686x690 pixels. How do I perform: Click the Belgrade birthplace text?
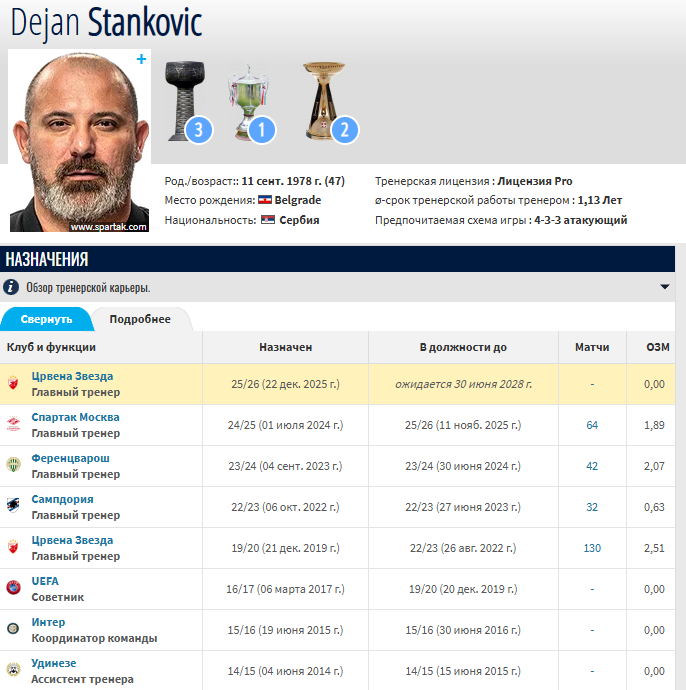[x=298, y=200]
